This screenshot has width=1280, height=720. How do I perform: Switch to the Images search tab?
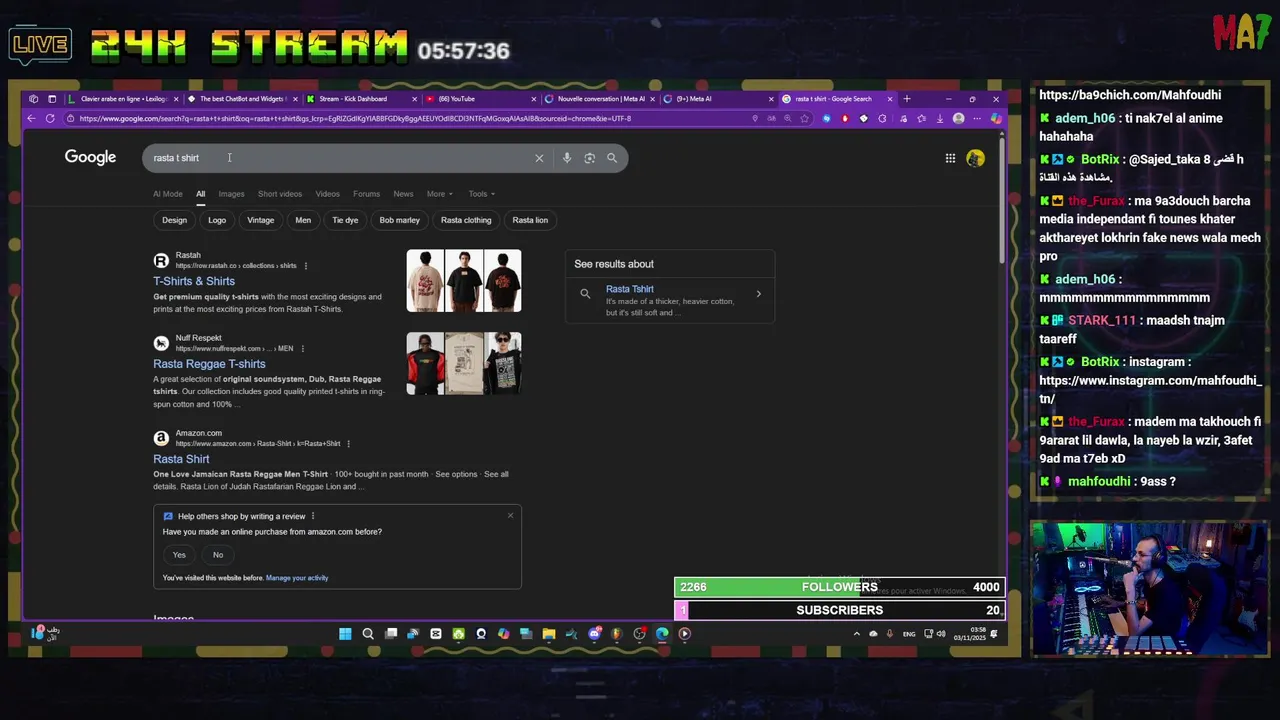point(231,194)
